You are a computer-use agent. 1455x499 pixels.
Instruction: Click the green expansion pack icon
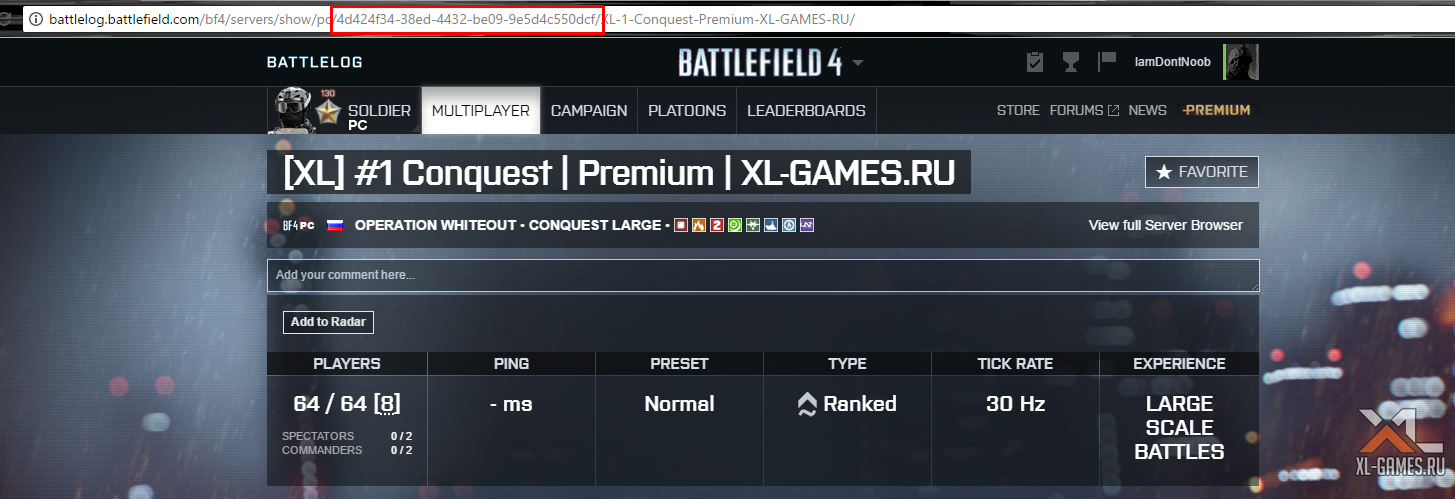pyautogui.click(x=734, y=225)
